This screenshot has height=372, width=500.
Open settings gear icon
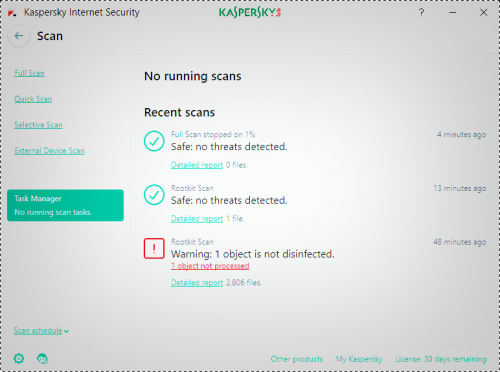[19, 359]
